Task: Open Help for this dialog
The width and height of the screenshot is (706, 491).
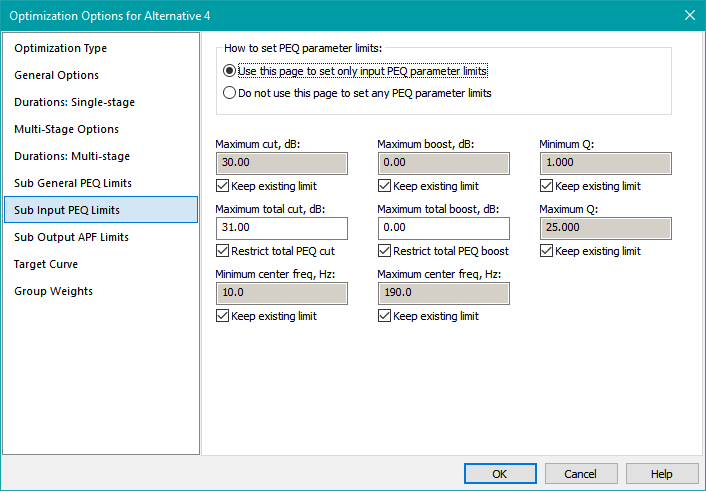Action: click(x=662, y=473)
